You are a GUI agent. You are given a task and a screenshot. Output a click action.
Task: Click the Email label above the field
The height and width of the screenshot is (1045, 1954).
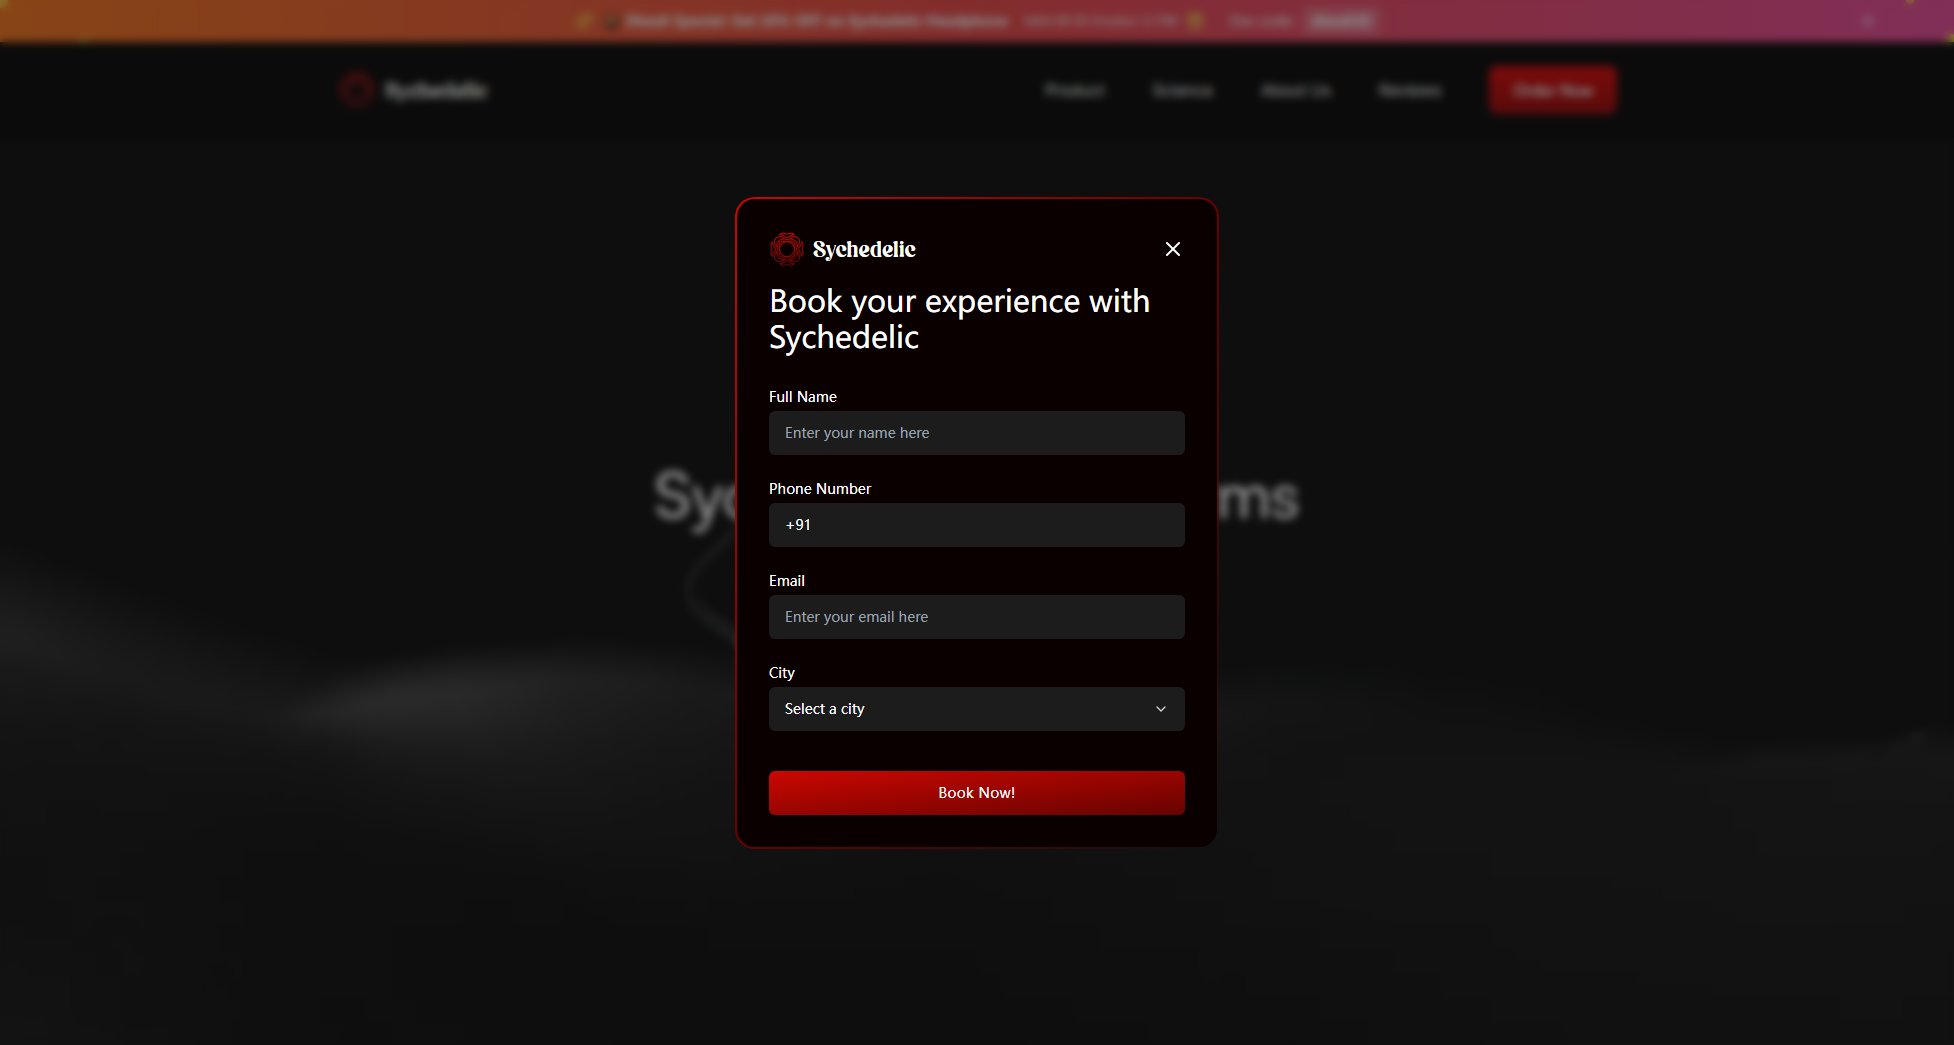[786, 581]
